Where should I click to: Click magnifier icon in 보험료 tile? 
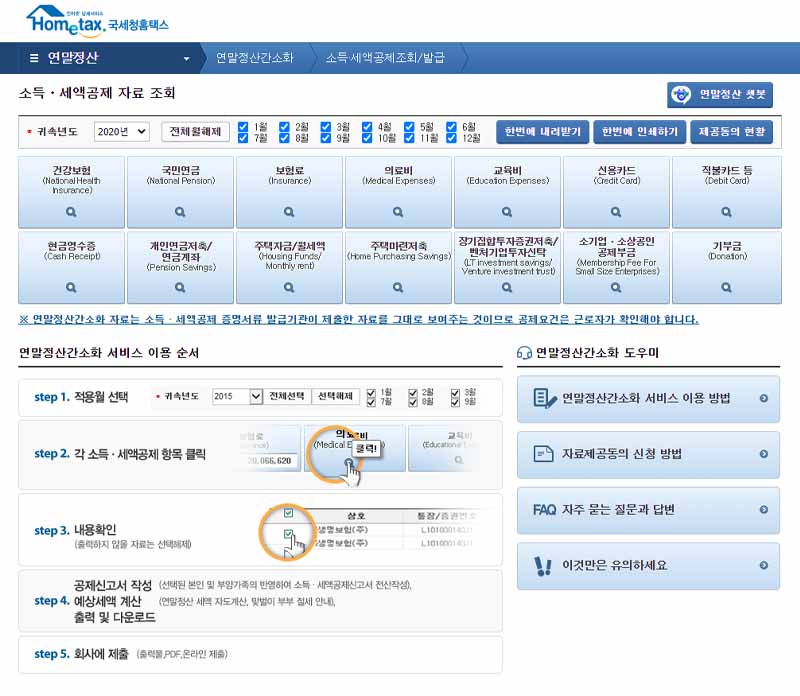(289, 212)
